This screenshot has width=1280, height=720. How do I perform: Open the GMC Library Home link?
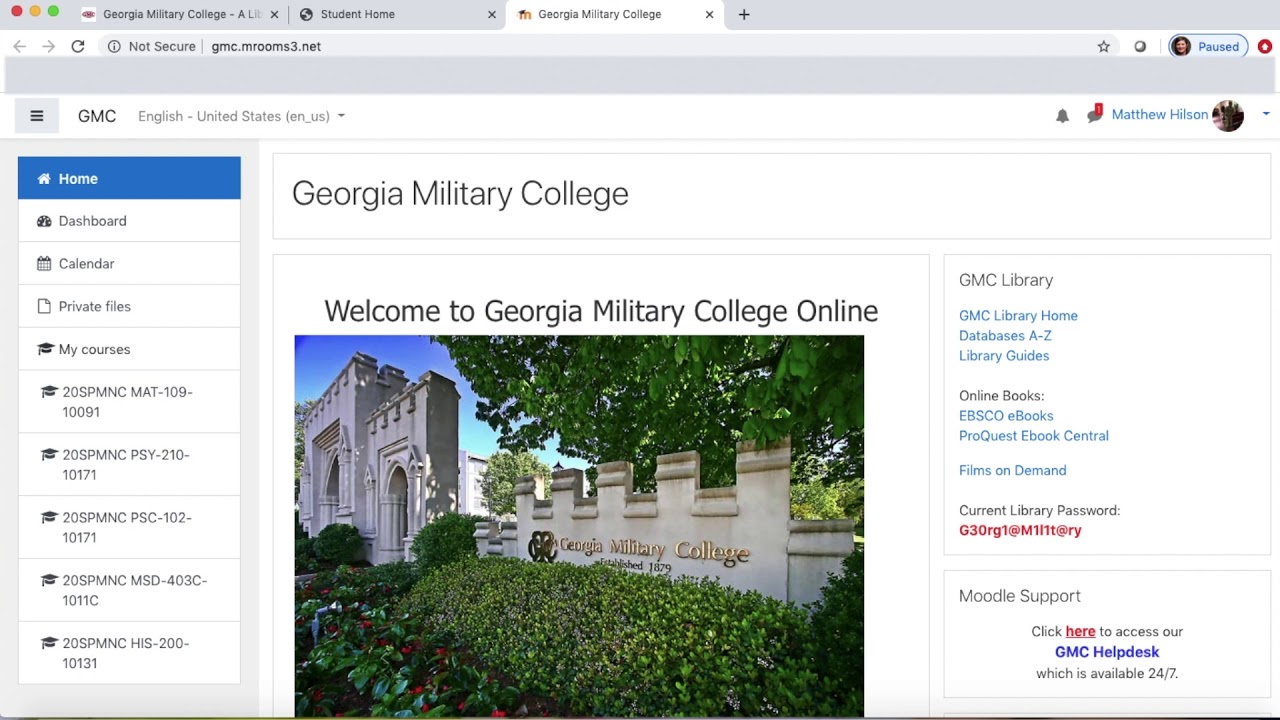tap(1018, 316)
